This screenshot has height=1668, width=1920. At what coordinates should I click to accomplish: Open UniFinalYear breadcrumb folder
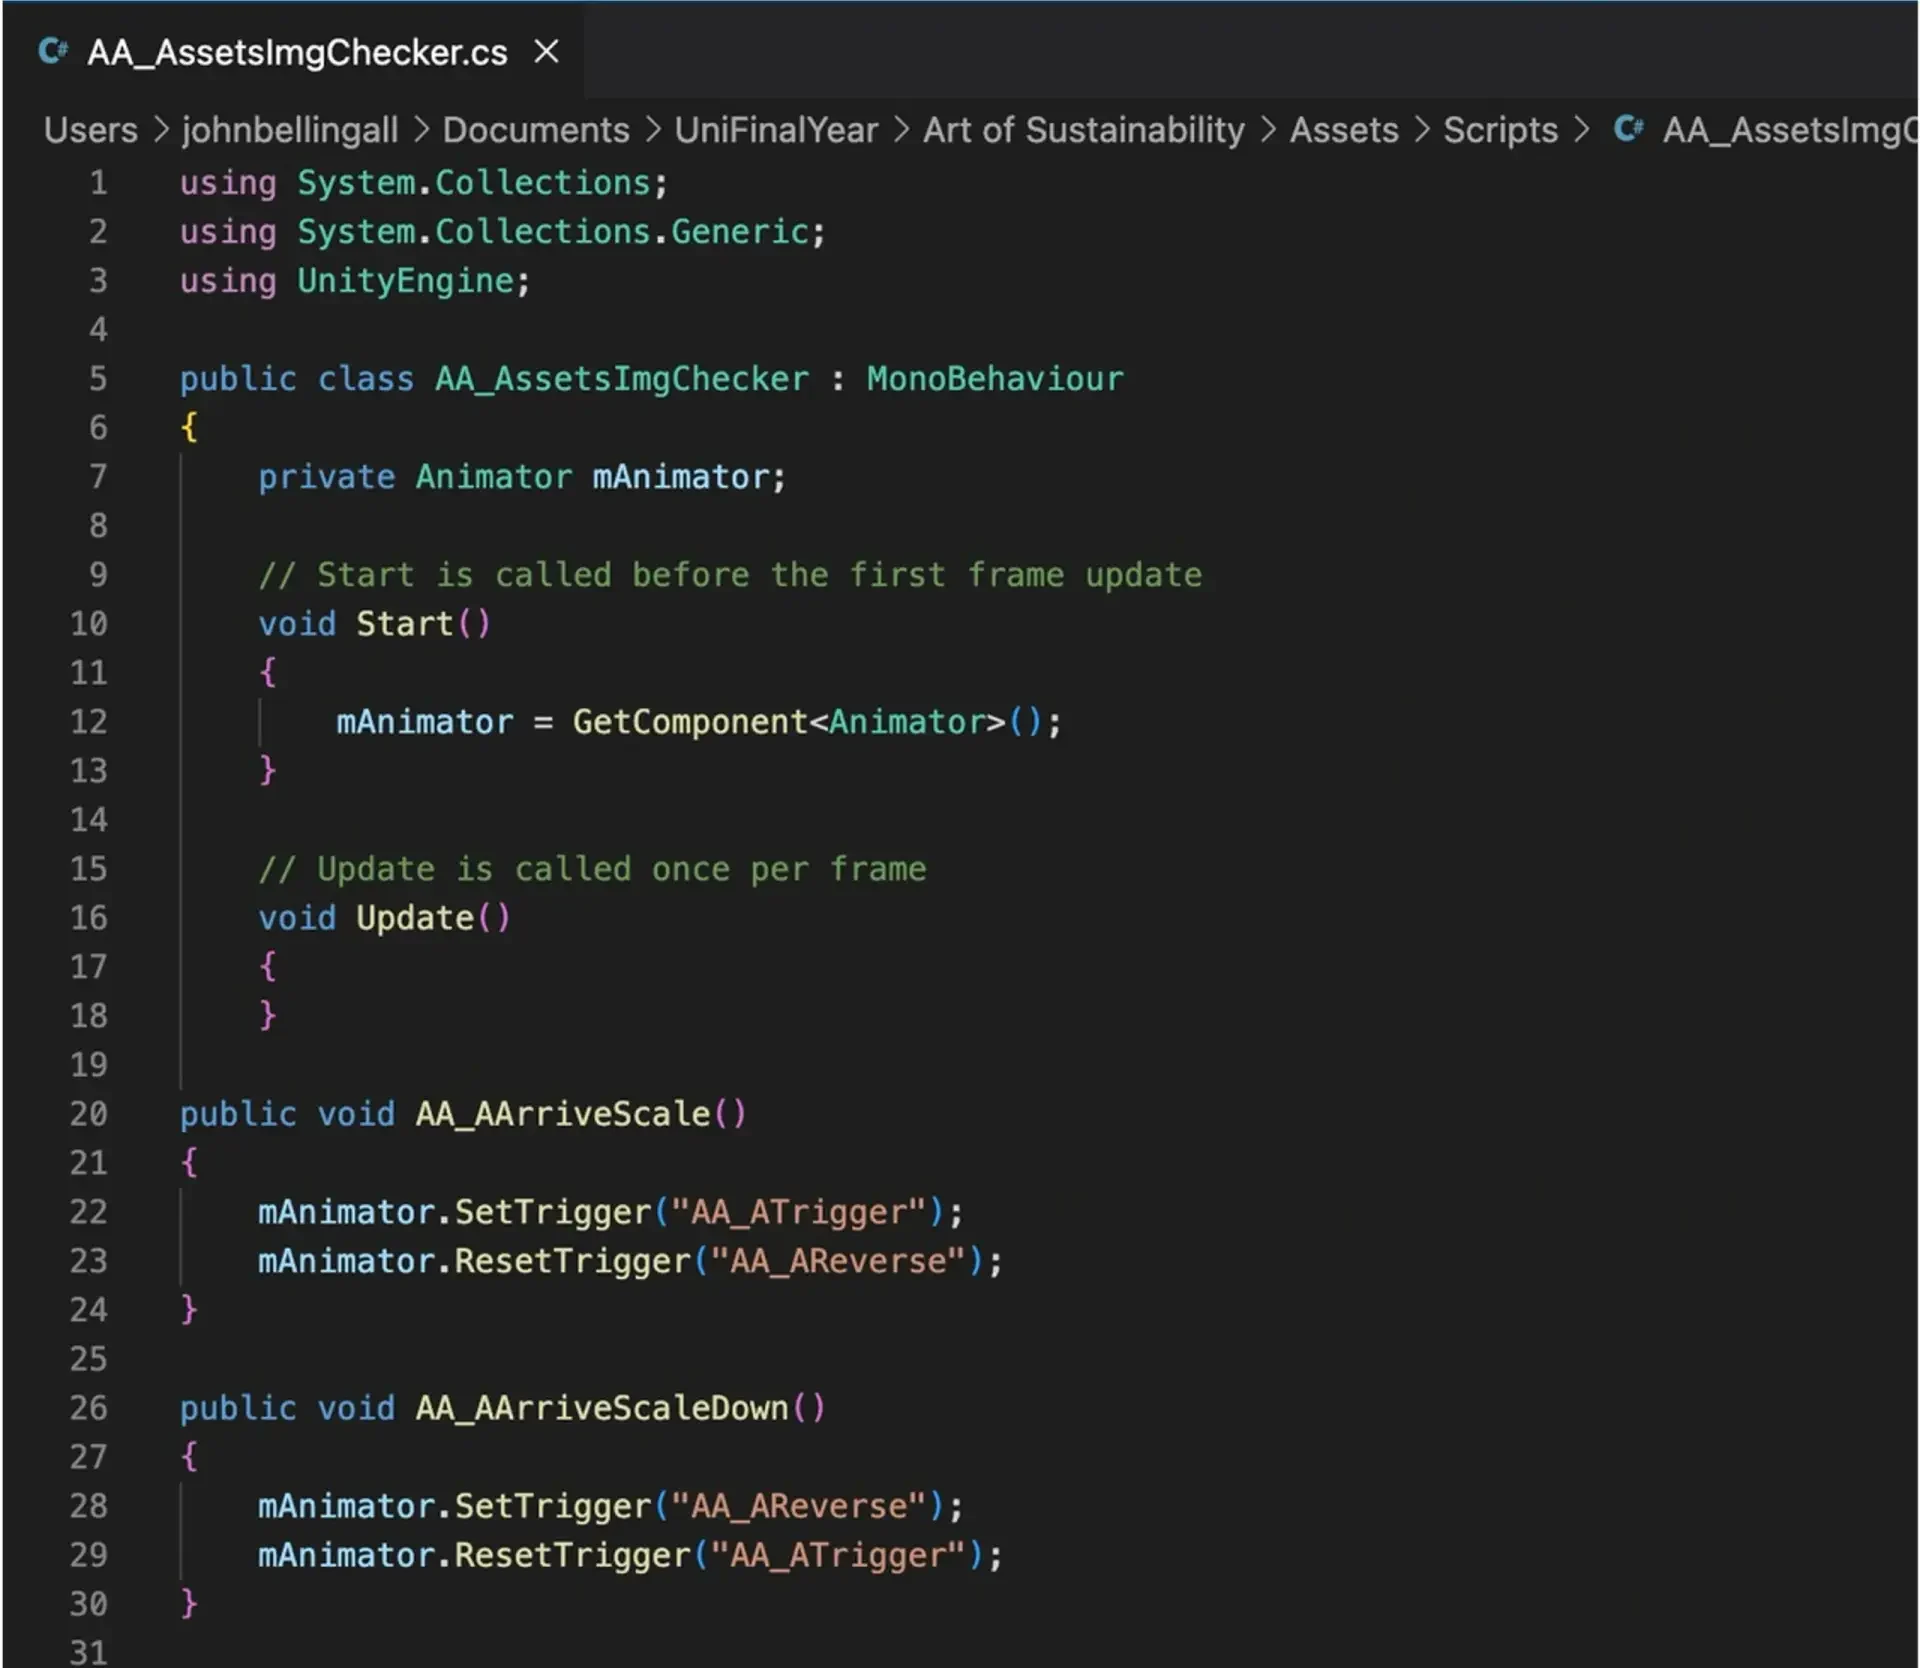[x=776, y=130]
